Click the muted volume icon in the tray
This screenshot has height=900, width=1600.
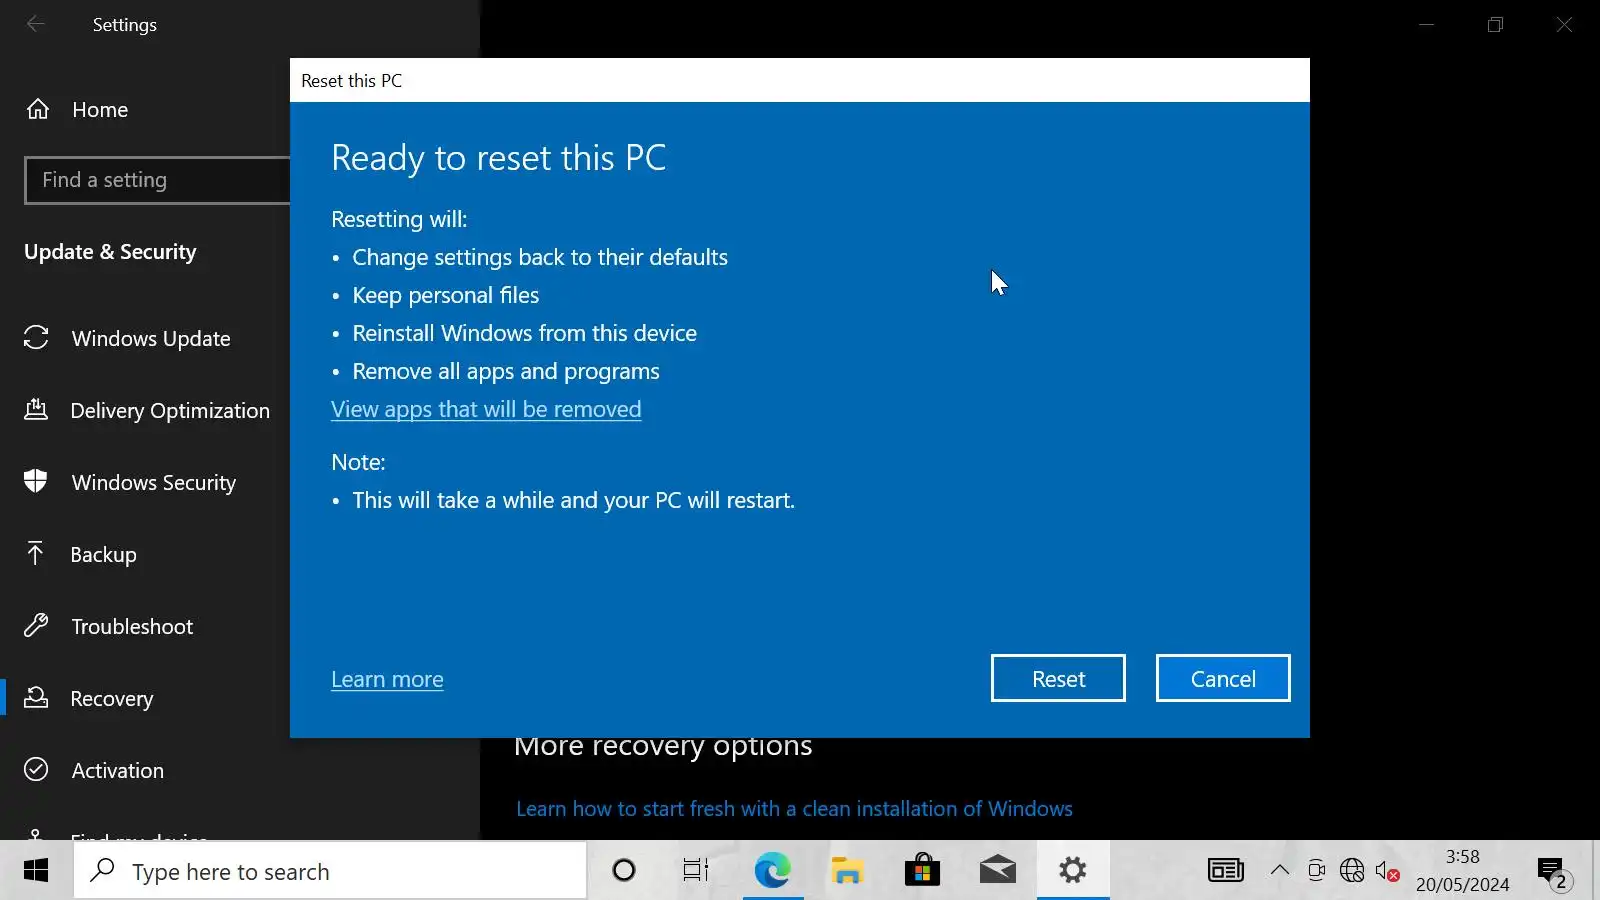[x=1388, y=871]
